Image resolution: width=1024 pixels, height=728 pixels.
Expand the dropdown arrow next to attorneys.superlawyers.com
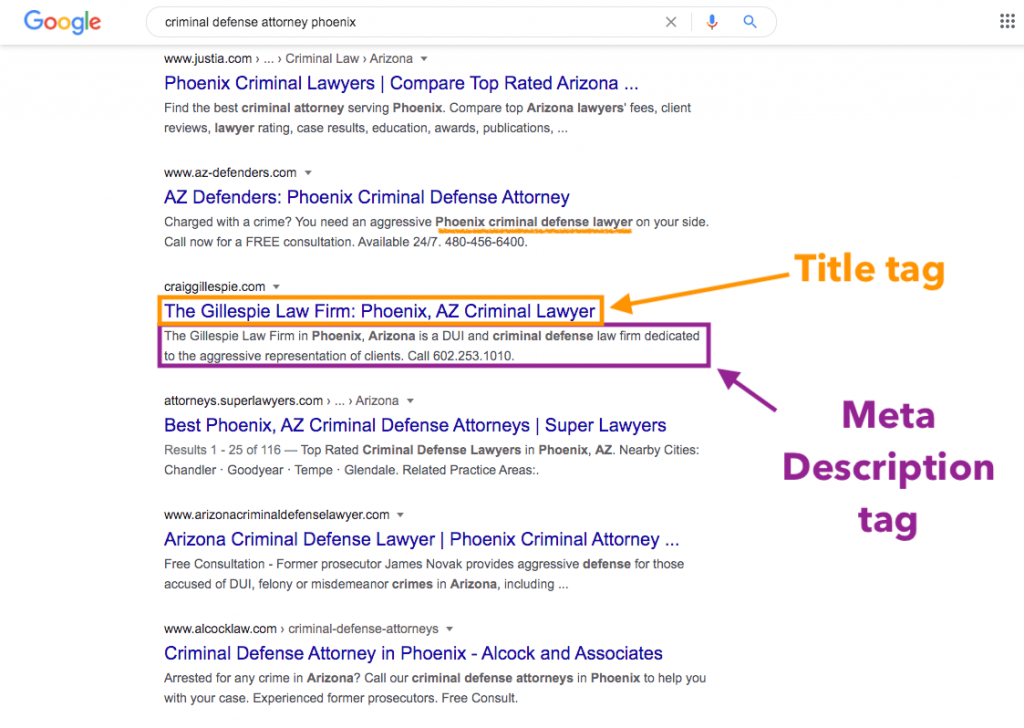point(410,401)
